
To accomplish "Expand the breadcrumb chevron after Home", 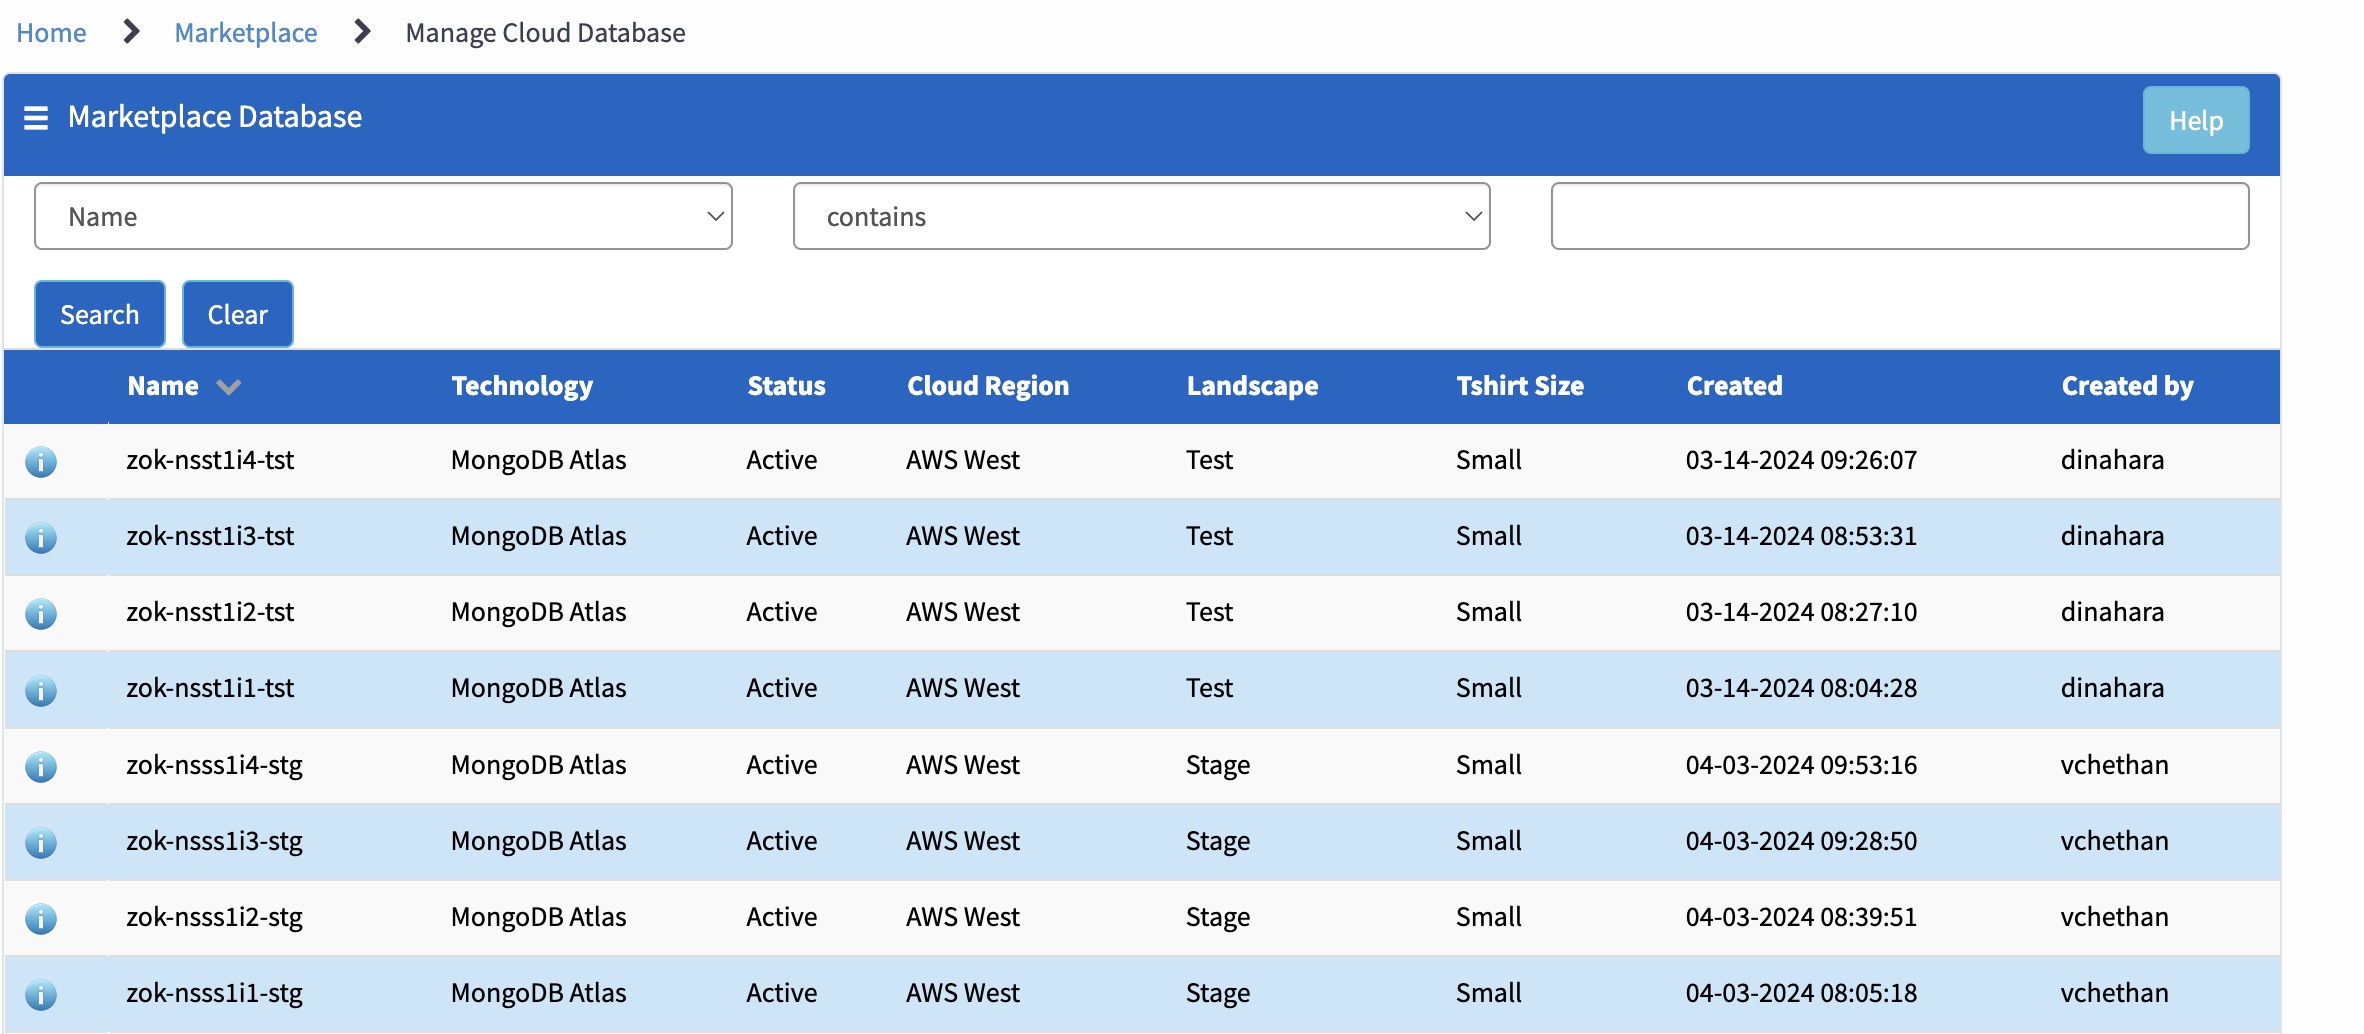I will (x=130, y=31).
